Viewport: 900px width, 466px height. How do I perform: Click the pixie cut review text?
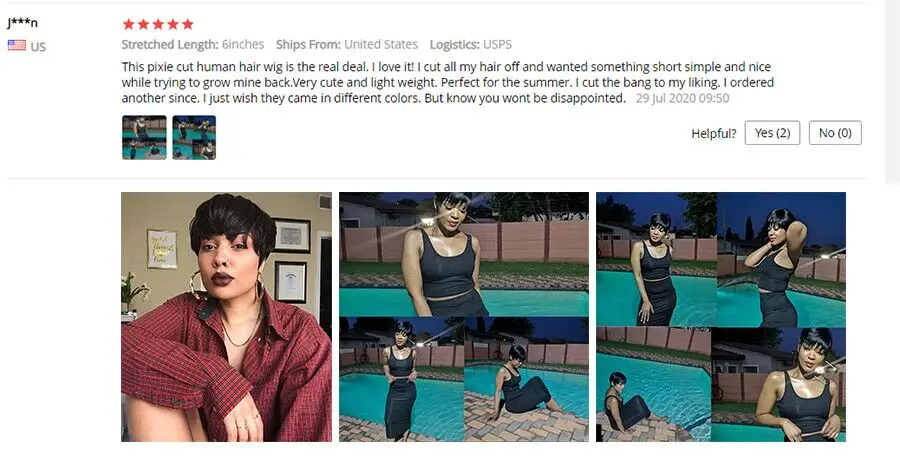coord(448,82)
